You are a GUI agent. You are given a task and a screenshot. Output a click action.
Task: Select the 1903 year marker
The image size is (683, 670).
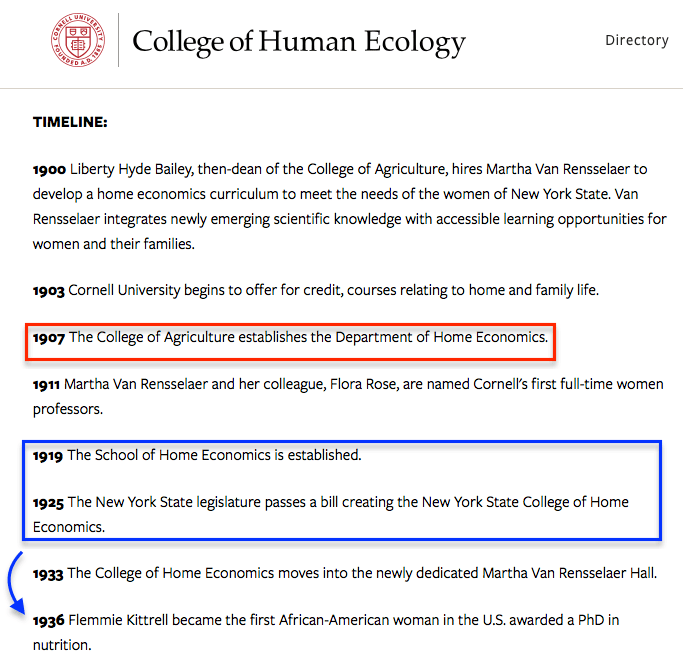pyautogui.click(x=49, y=290)
